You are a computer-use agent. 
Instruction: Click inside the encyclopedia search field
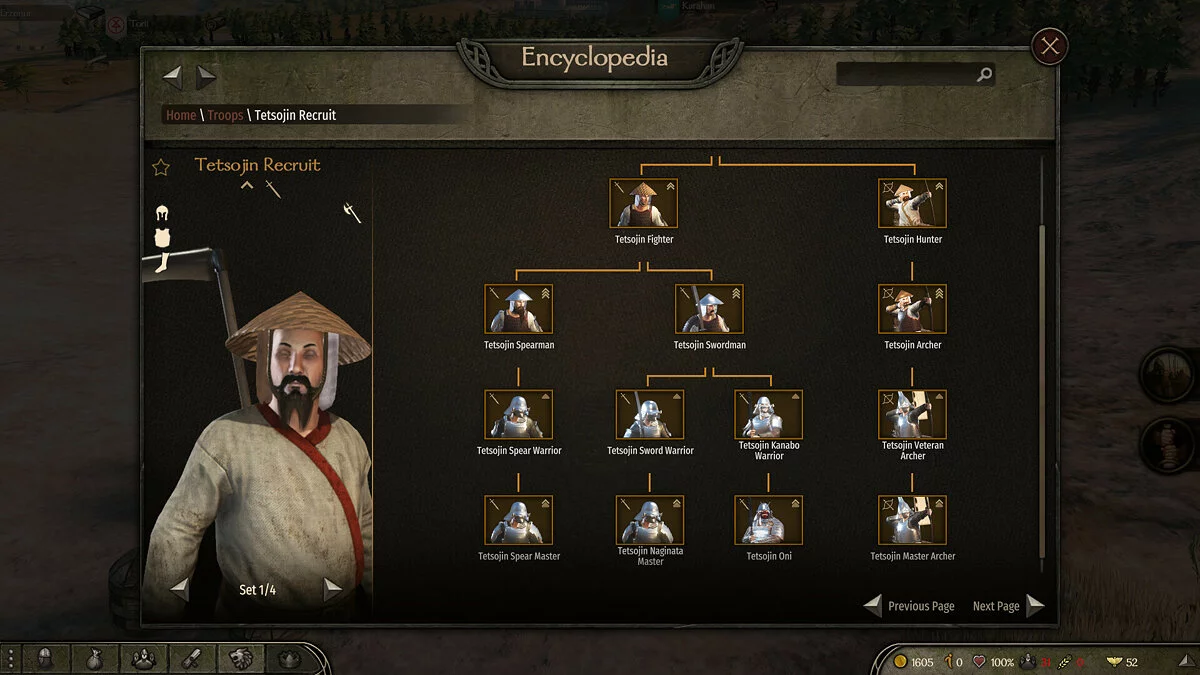pos(905,74)
